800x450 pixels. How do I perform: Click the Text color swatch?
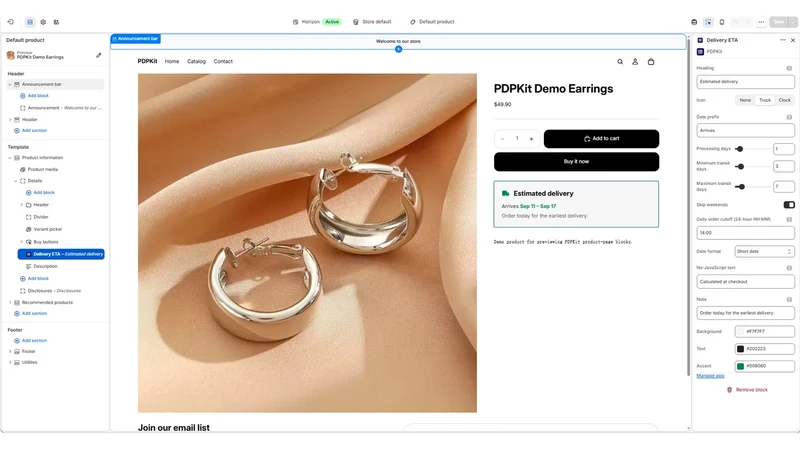pyautogui.click(x=740, y=349)
